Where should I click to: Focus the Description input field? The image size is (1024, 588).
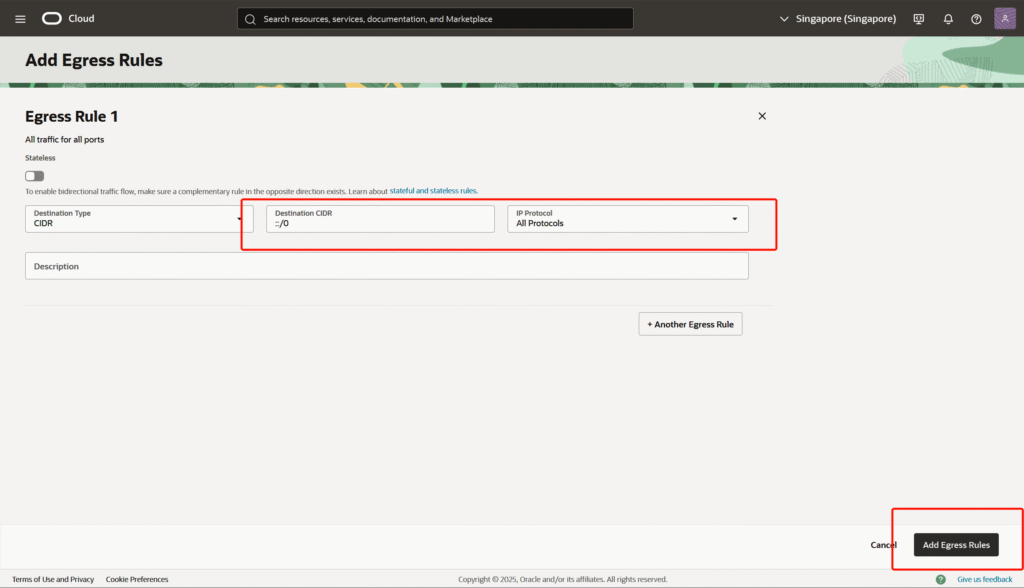(386, 266)
